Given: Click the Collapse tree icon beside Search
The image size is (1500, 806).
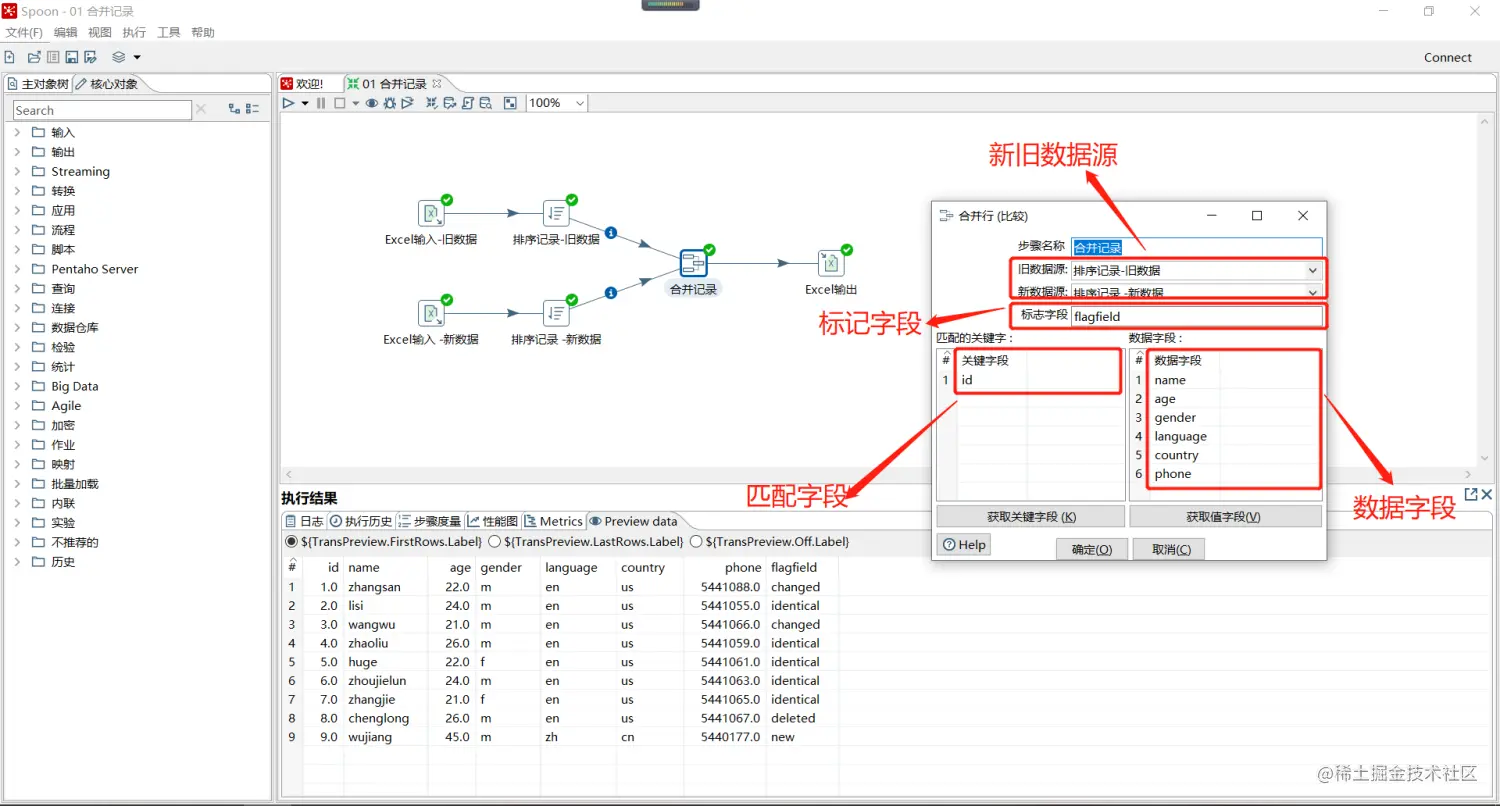Looking at the screenshot, I should click(252, 109).
